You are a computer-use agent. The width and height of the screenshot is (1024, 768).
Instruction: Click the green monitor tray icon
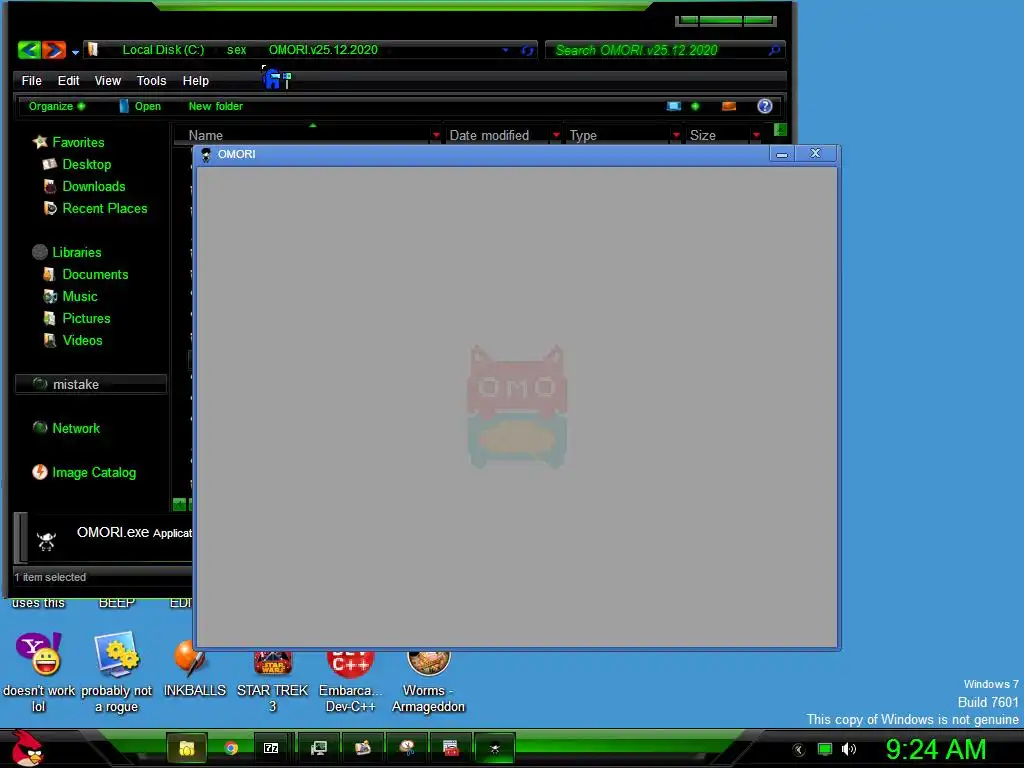[825, 750]
